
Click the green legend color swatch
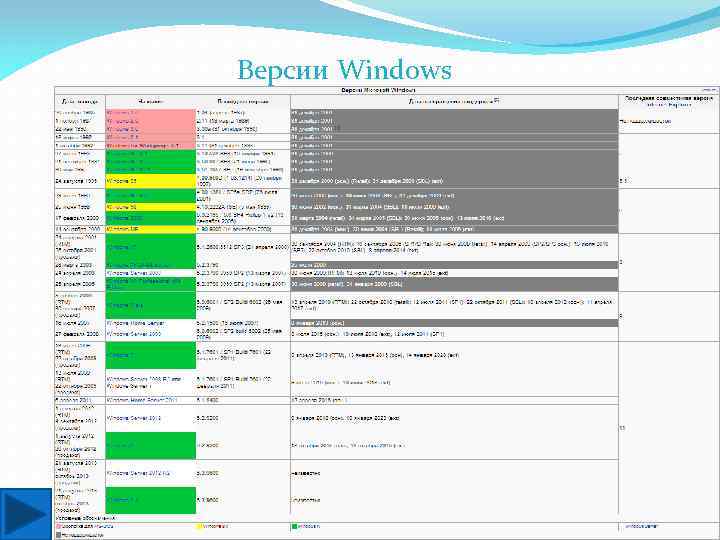click(x=294, y=526)
